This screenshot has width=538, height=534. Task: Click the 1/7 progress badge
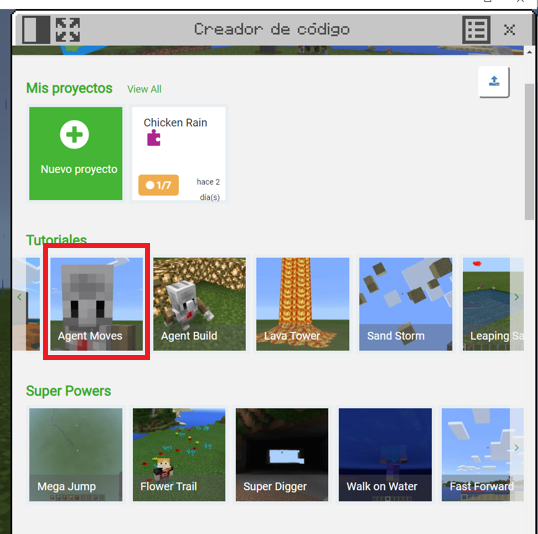159,185
